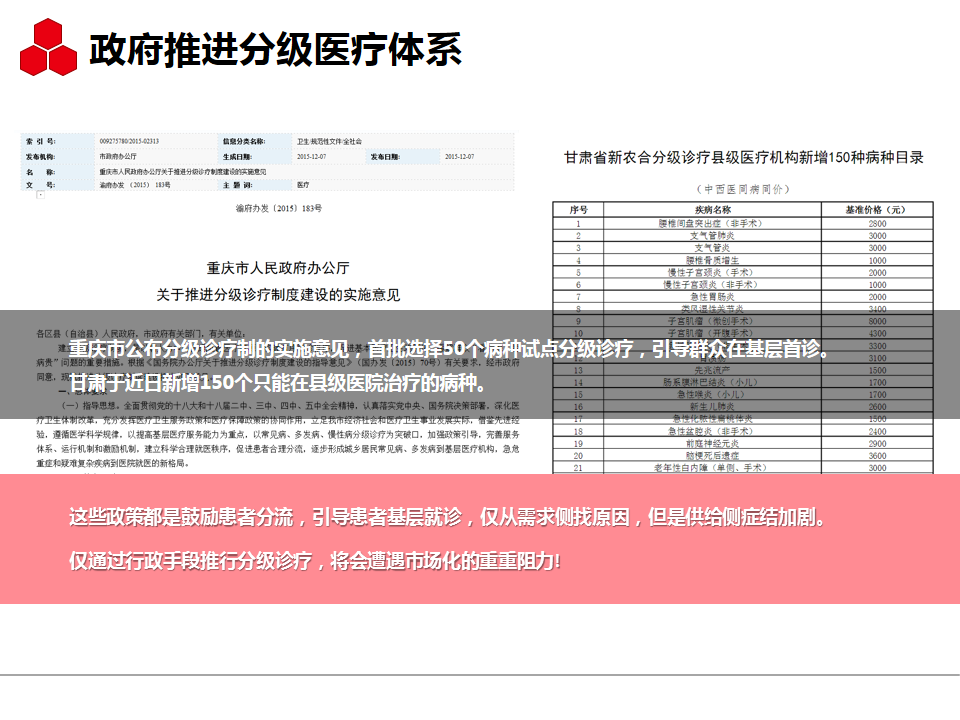Click the heading 关于推进分级诊疗制度建设的实施意见
Image resolution: width=960 pixels, height=720 pixels.
(x=278, y=294)
